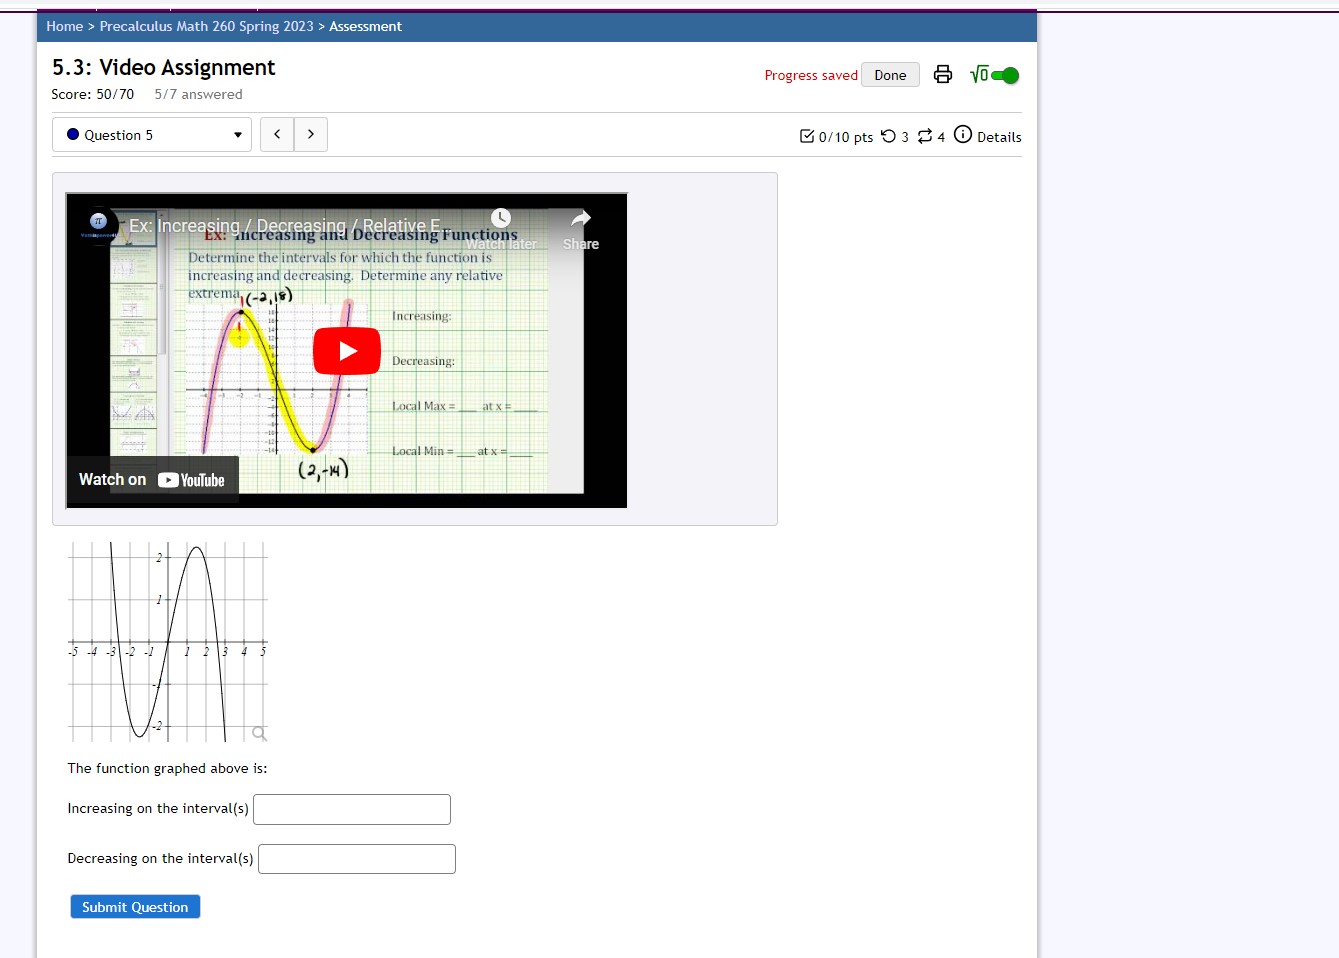
Task: Click the 0/10 pts checkbox score icon
Action: pyautogui.click(x=807, y=135)
